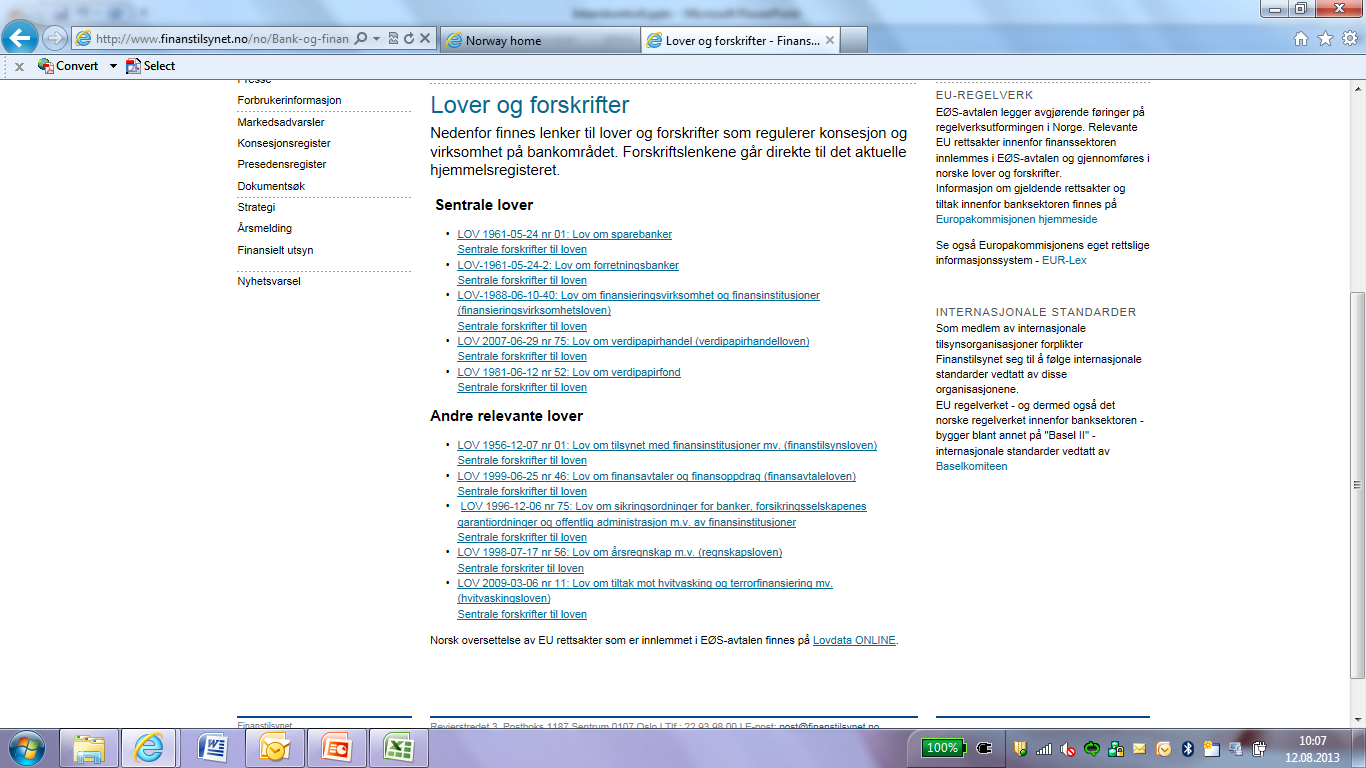This screenshot has width=1366, height=768.
Task: Click the page vertical scrollbar thumb
Action: pos(1357,487)
